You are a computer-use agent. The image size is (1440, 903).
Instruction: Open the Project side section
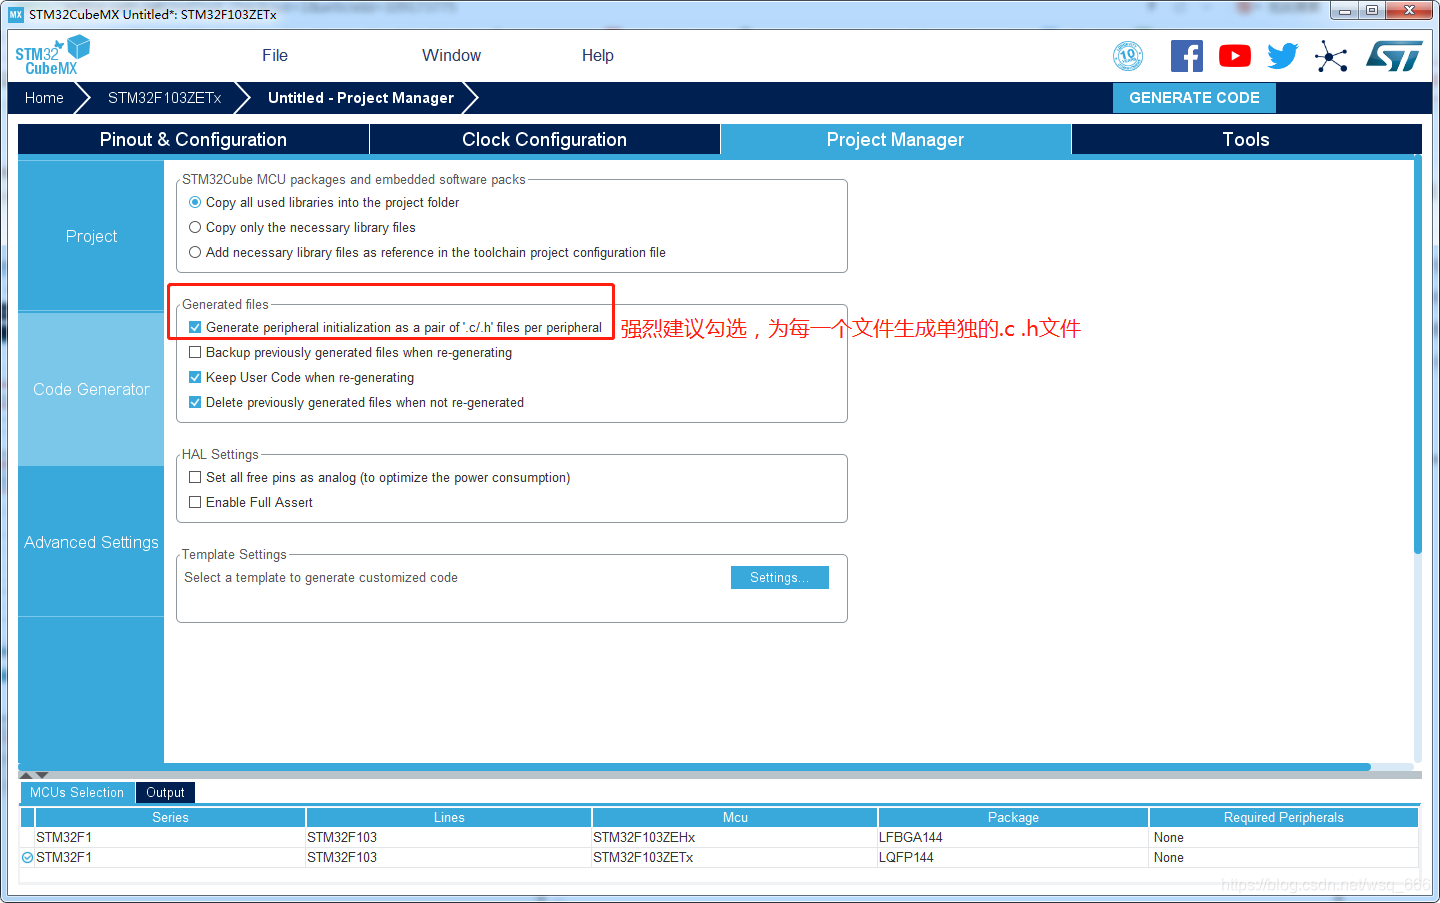pyautogui.click(x=91, y=236)
